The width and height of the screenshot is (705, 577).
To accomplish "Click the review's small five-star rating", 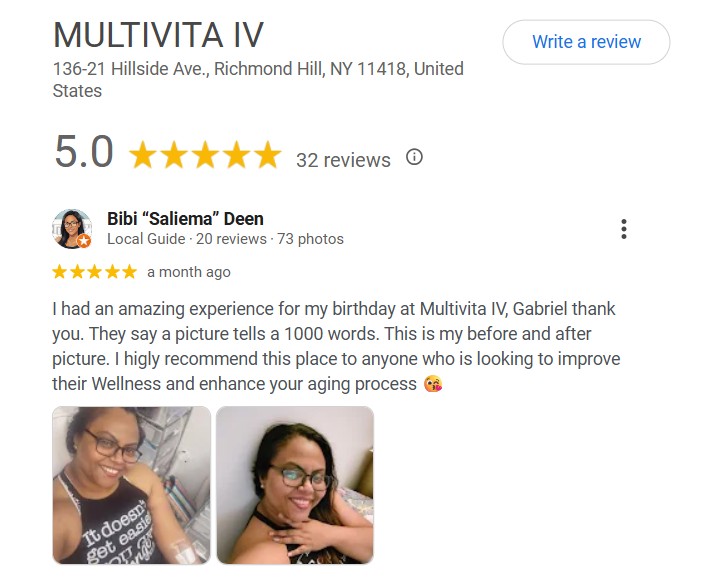I will click(94, 272).
